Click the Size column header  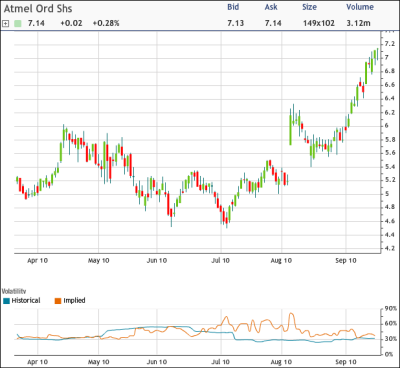[x=309, y=7]
